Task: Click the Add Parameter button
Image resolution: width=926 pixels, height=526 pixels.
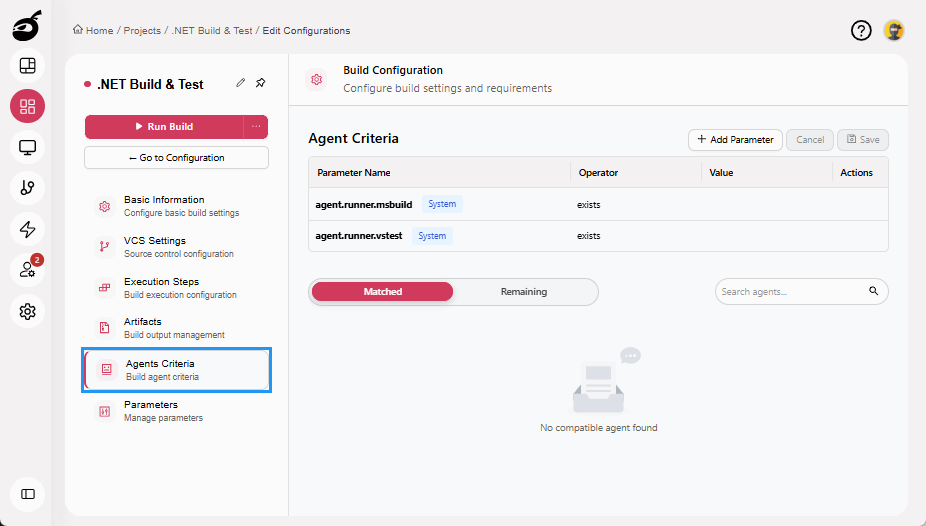Action: point(735,140)
